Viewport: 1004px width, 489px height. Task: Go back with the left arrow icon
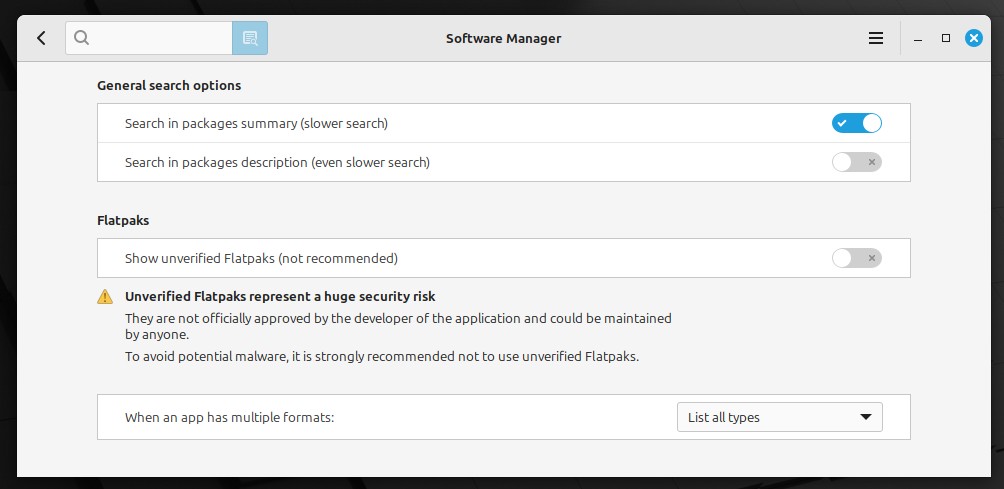tap(42, 38)
